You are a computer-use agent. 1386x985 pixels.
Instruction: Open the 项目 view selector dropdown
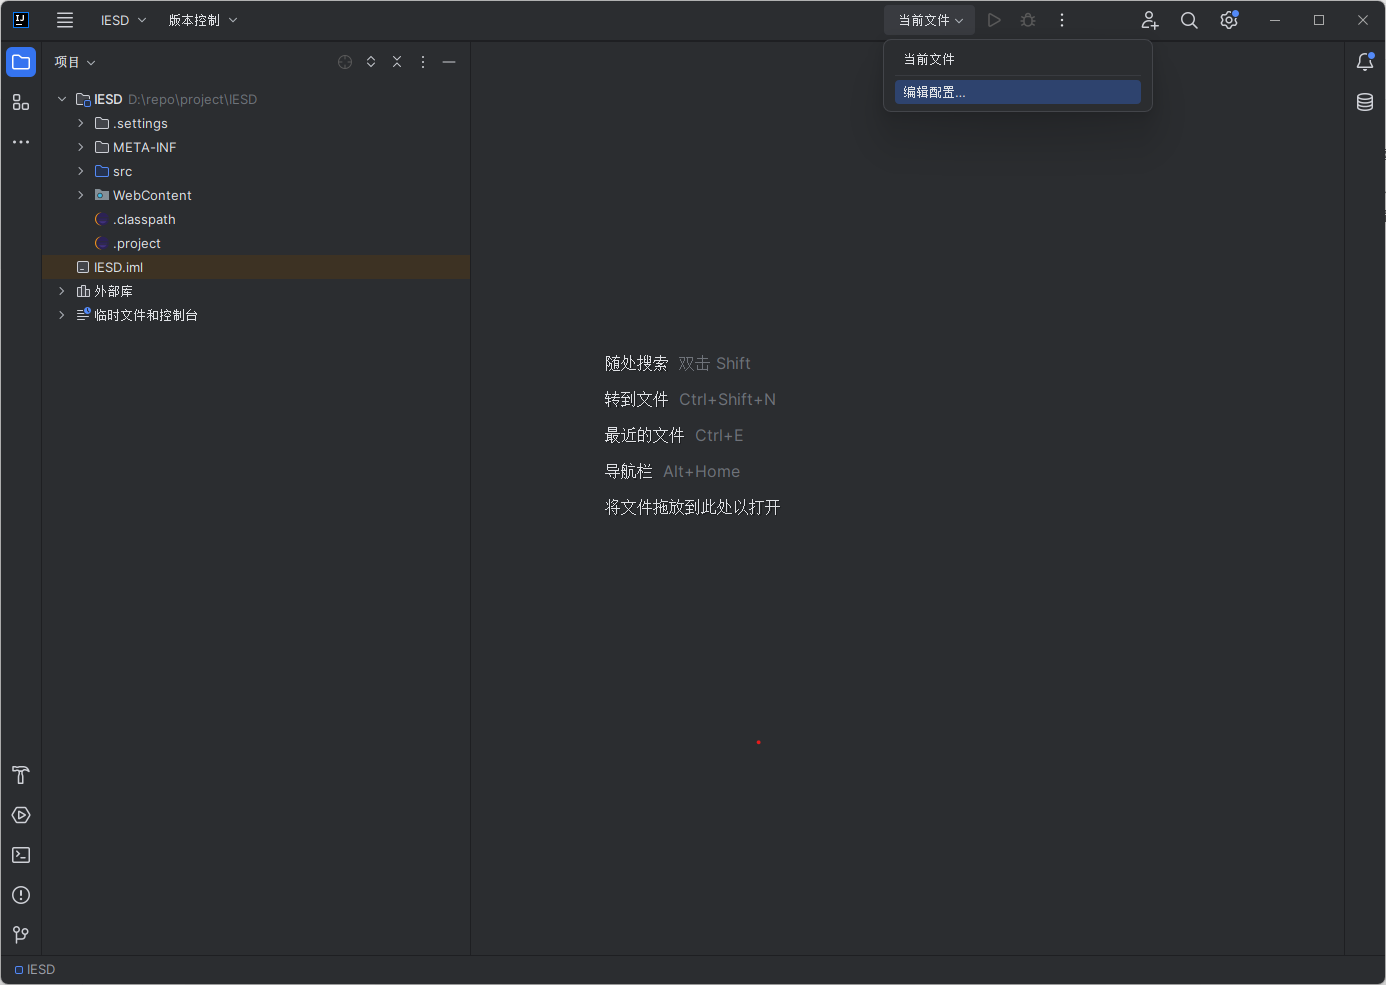(75, 62)
